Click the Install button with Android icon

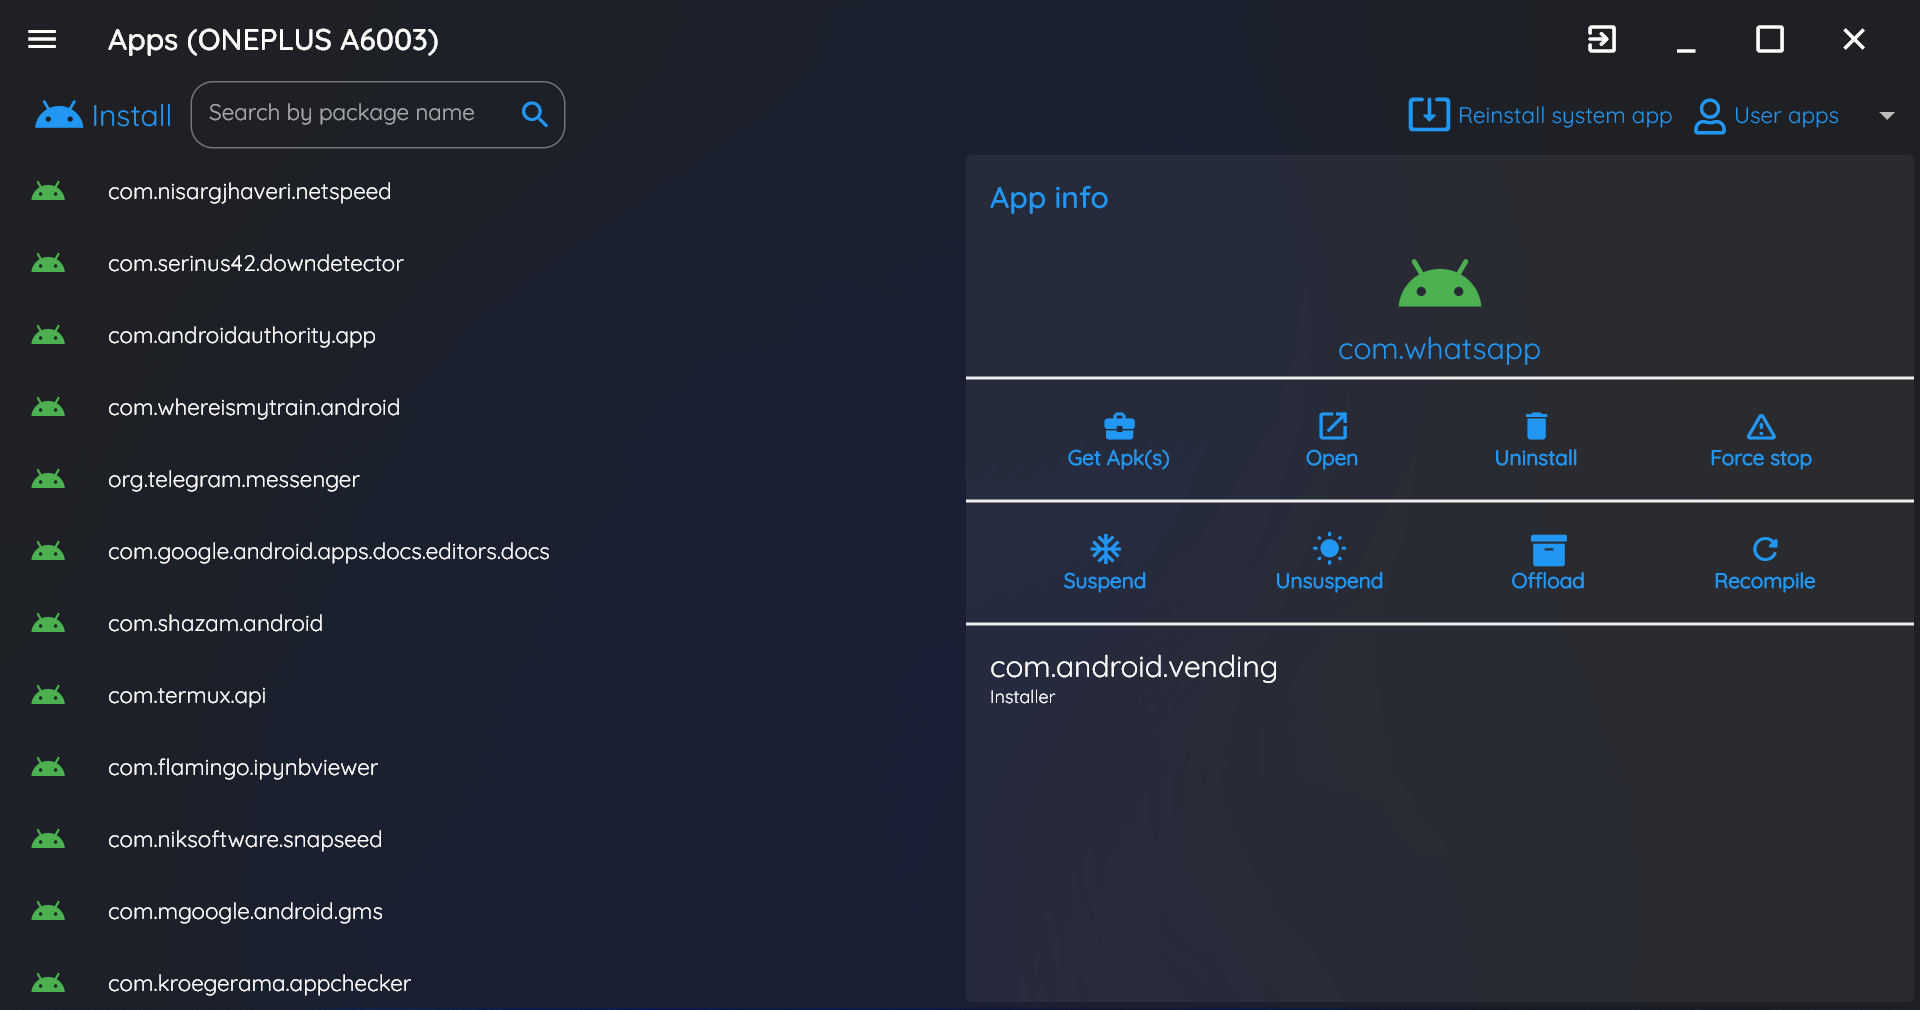[x=103, y=115]
